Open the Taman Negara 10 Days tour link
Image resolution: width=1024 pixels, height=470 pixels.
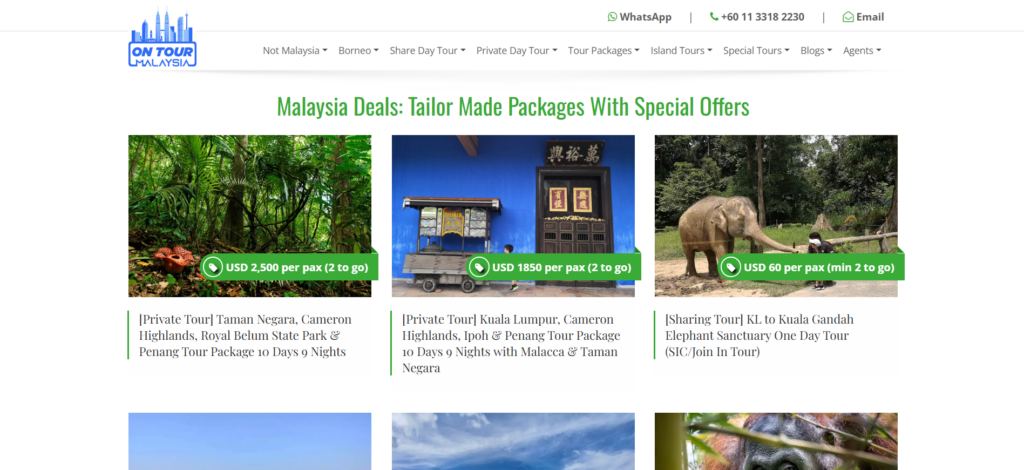click(x=245, y=336)
